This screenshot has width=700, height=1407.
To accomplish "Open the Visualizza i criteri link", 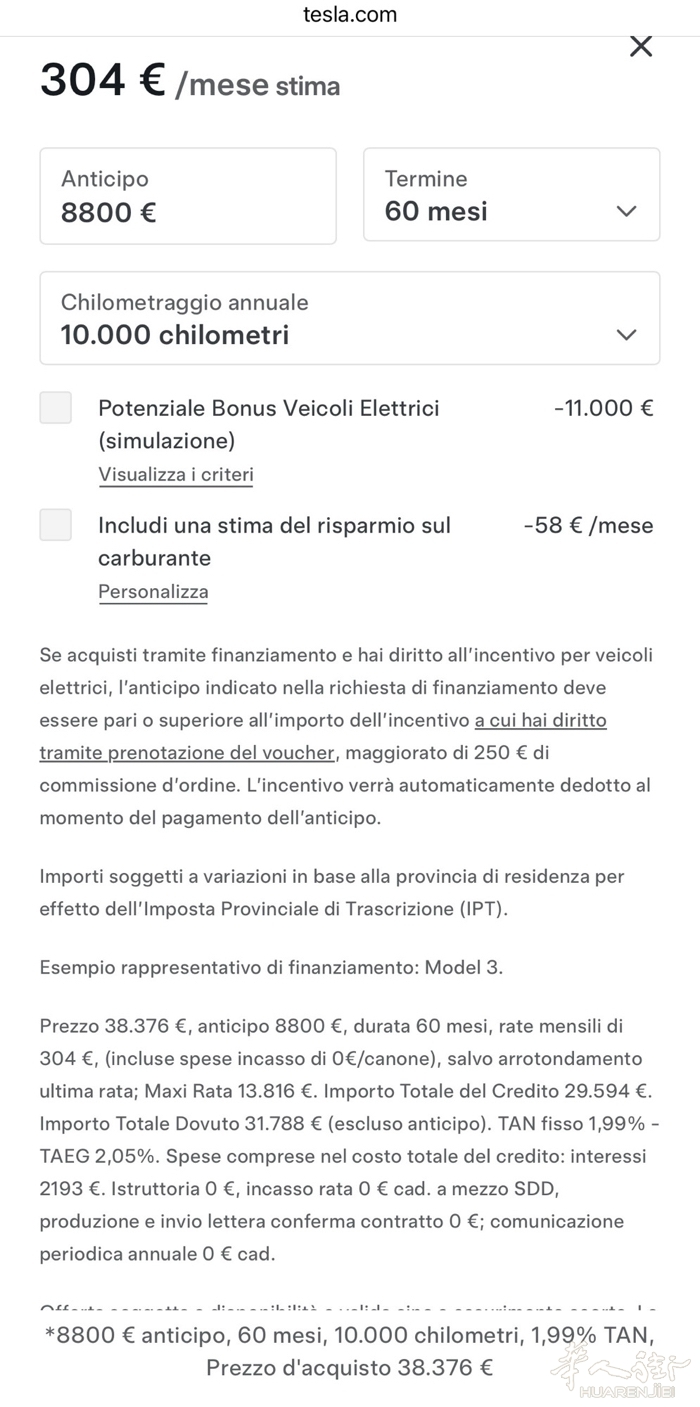I will [x=176, y=475].
